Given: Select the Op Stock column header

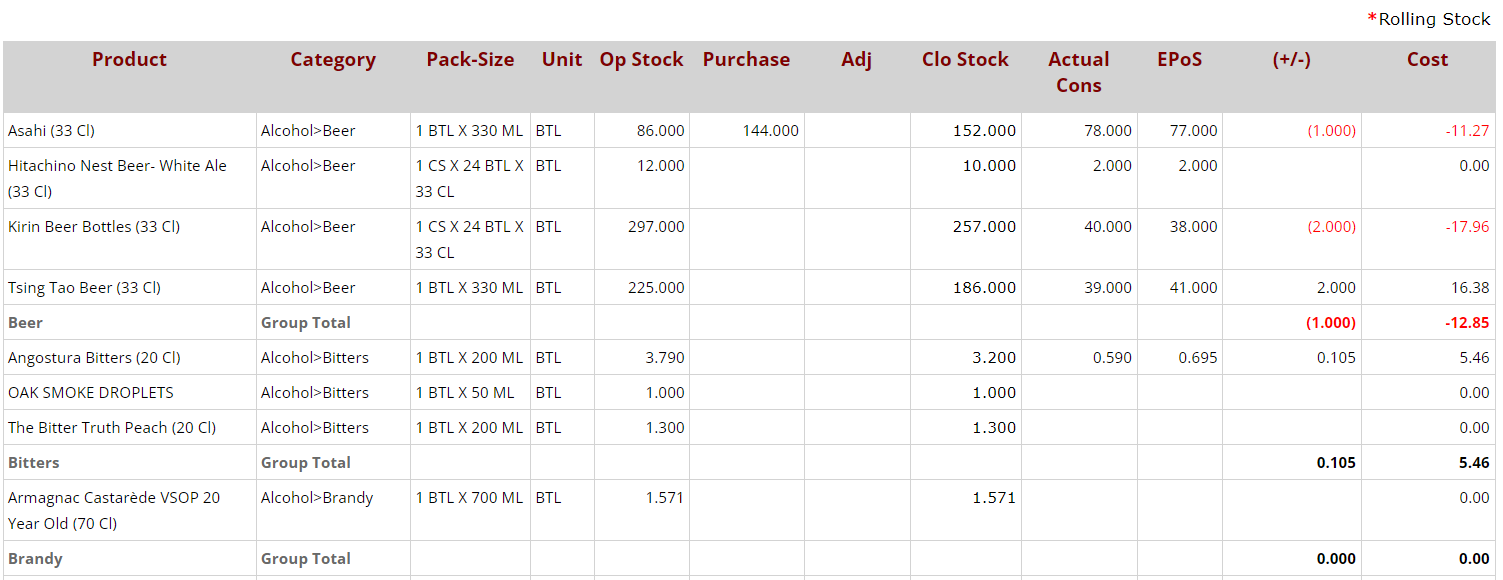Looking at the screenshot, I should click(x=641, y=60).
